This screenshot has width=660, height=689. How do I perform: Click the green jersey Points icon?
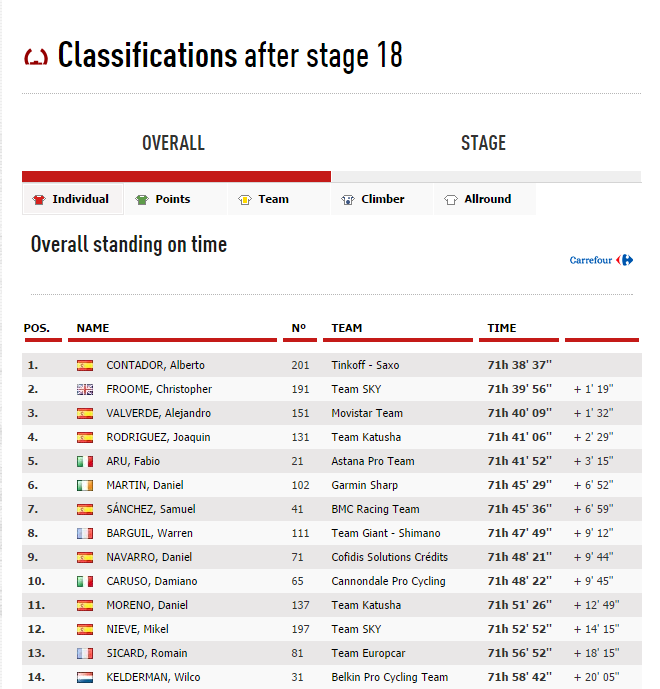[x=142, y=200]
